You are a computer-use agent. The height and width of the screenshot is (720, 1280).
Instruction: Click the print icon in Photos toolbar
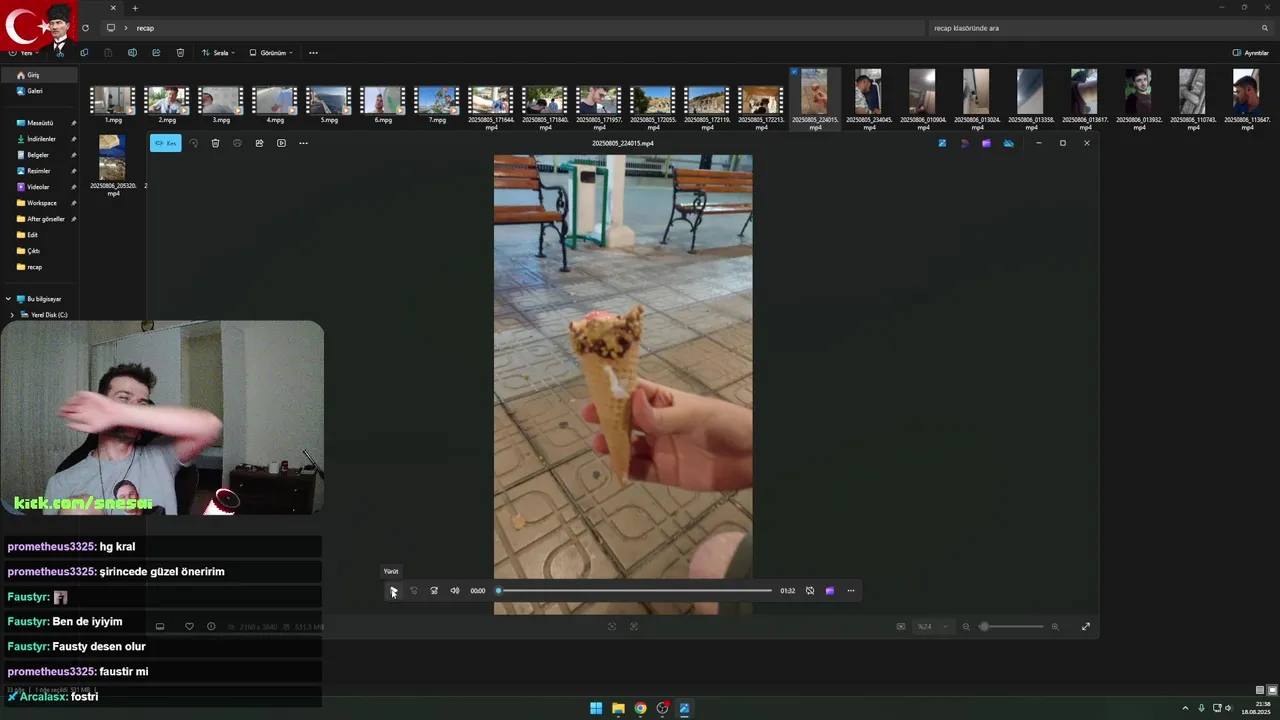tap(237, 143)
